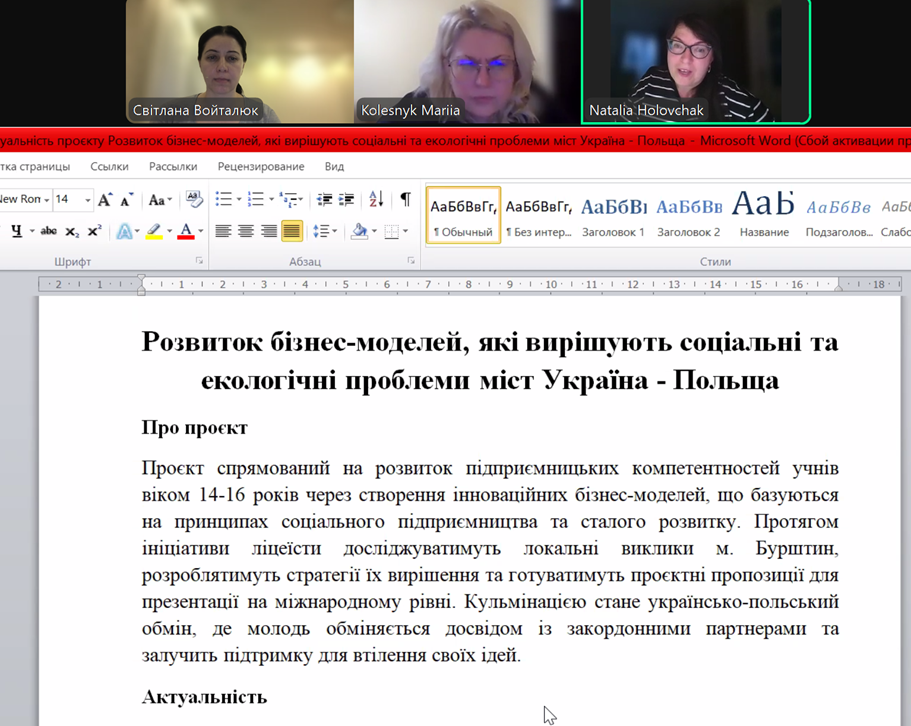
Task: Center-align the paragraph text
Action: click(x=245, y=231)
